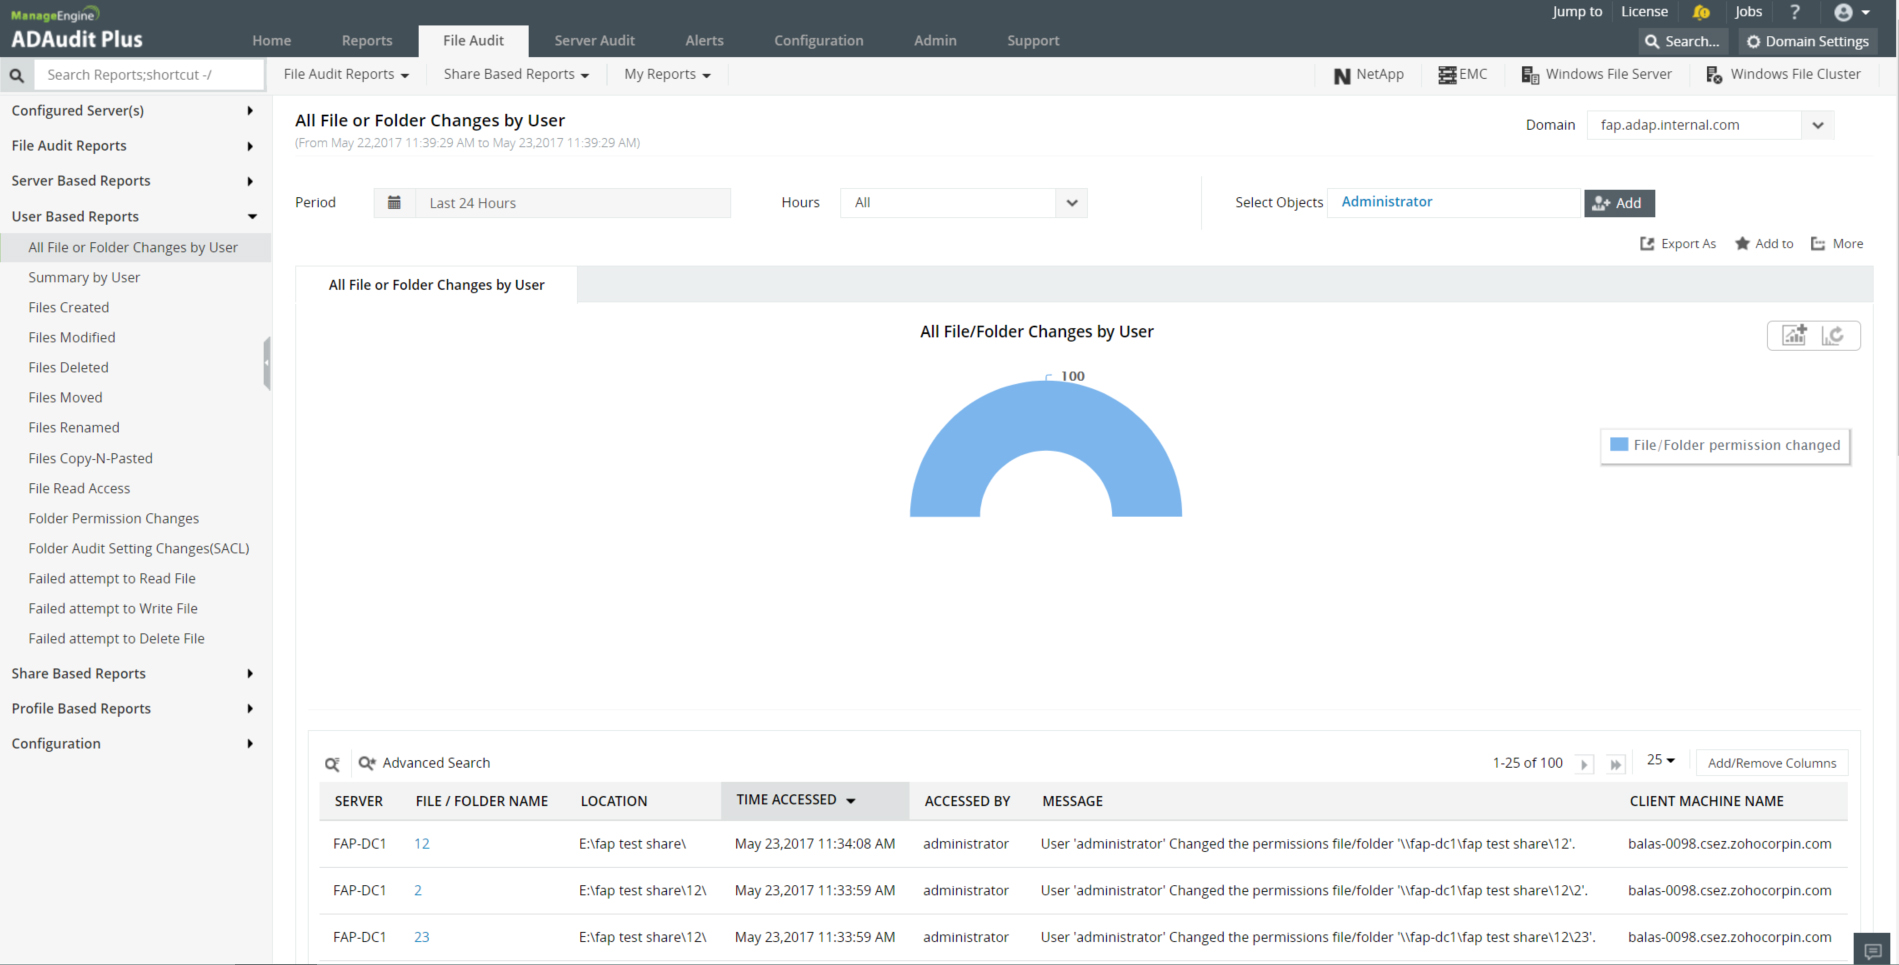The height and width of the screenshot is (965, 1899).
Task: Open the Add/Remove Columns button
Action: [1771, 763]
